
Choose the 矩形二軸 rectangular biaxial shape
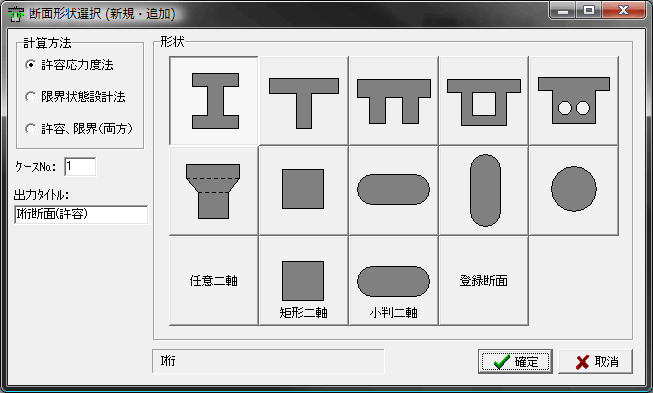tap(304, 281)
